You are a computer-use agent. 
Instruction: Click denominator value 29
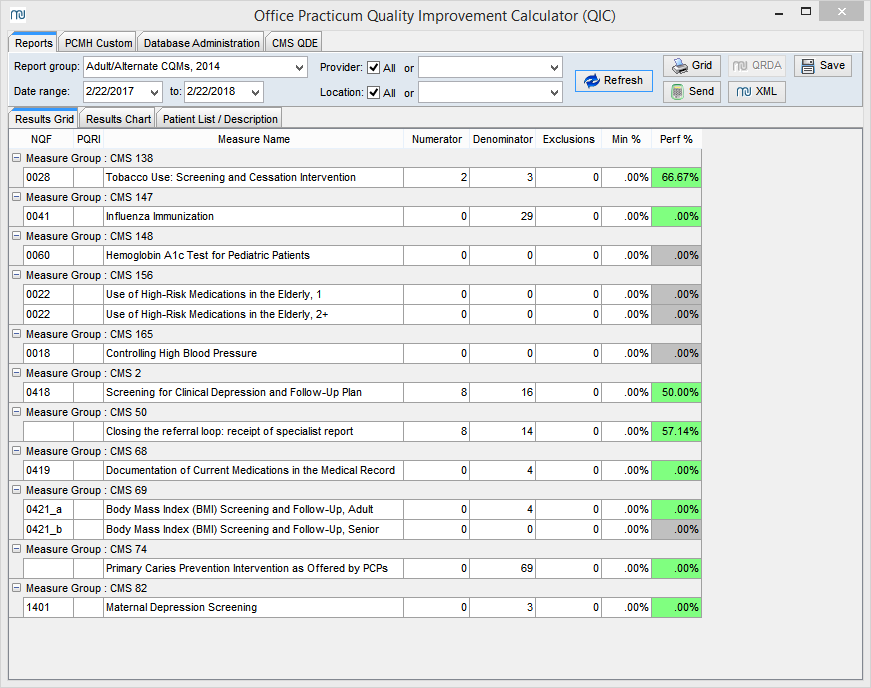click(x=503, y=217)
